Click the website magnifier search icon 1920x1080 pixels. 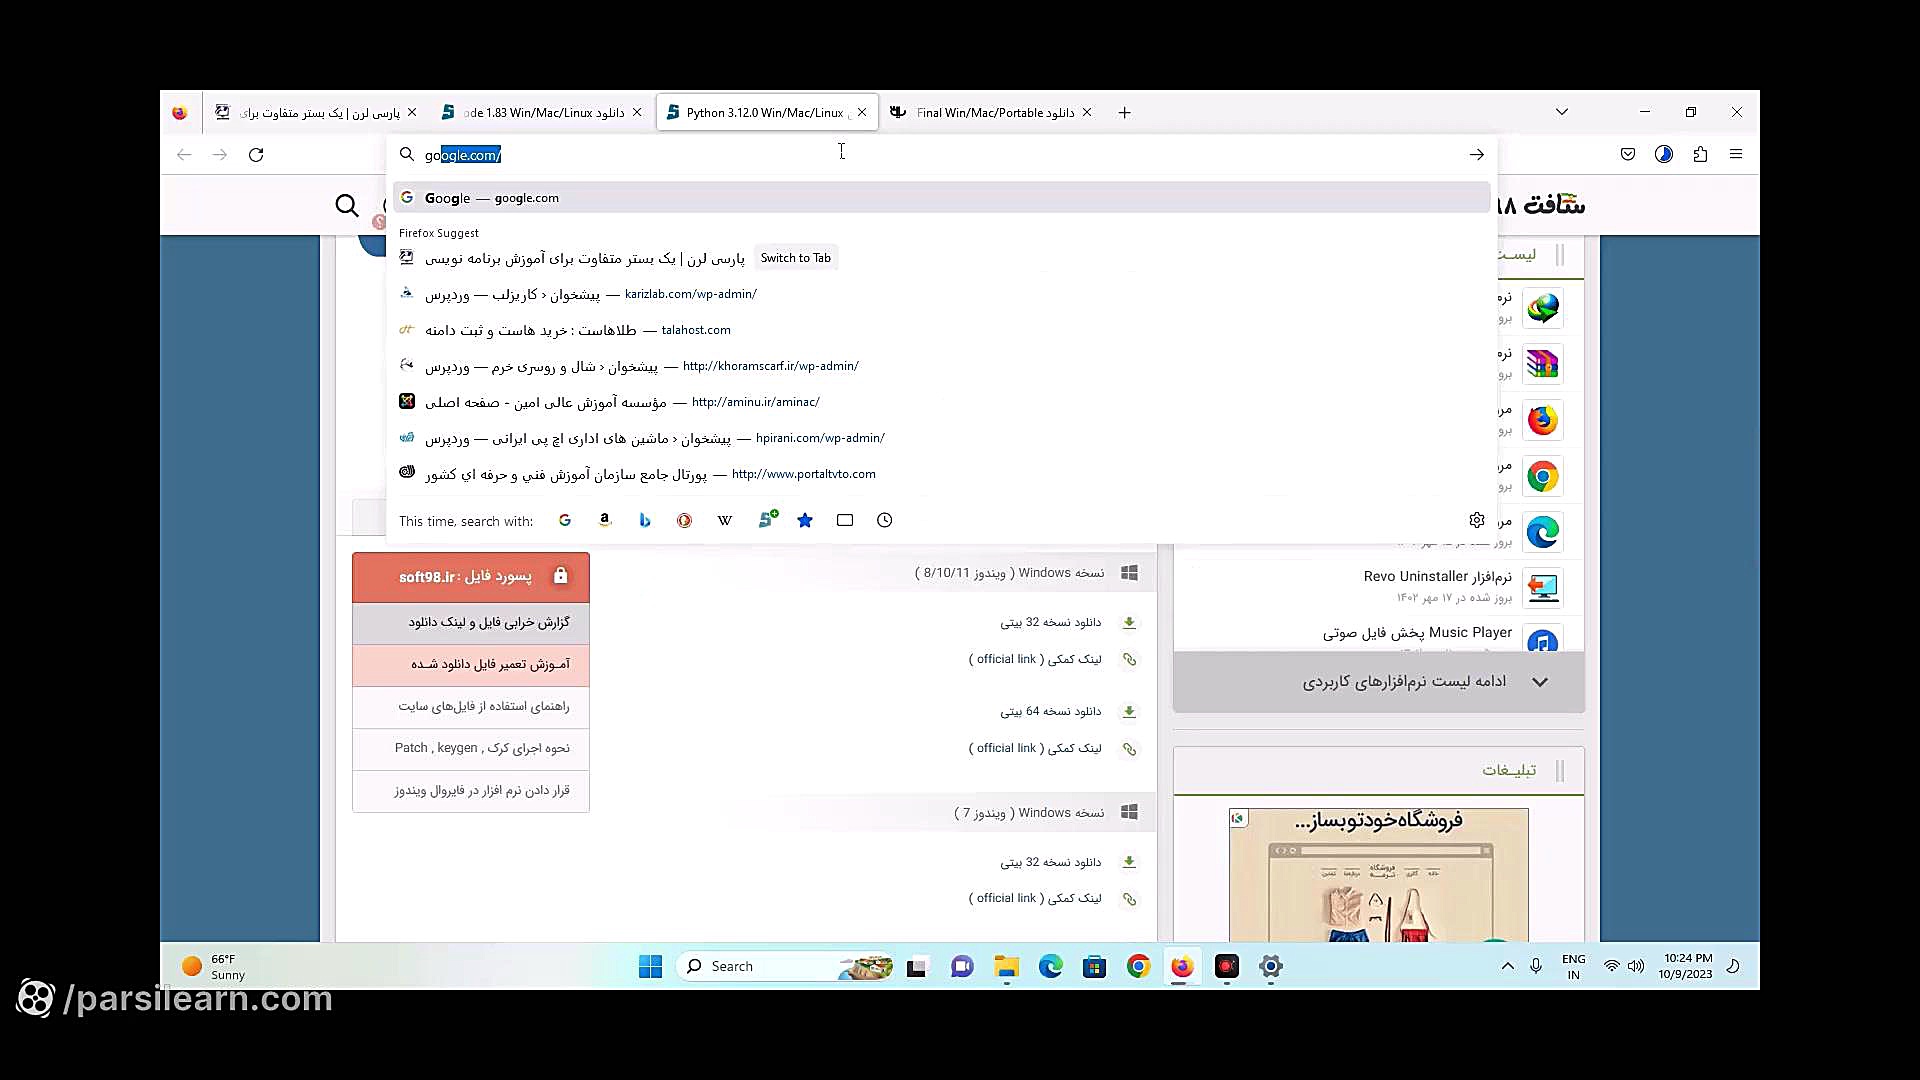(x=347, y=206)
